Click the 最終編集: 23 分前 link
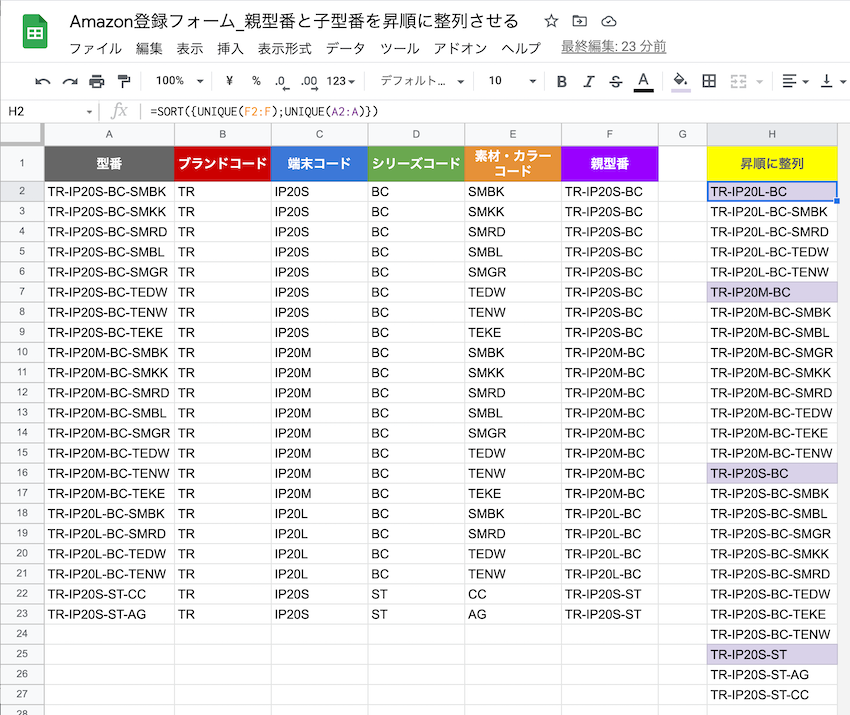 [x=613, y=47]
